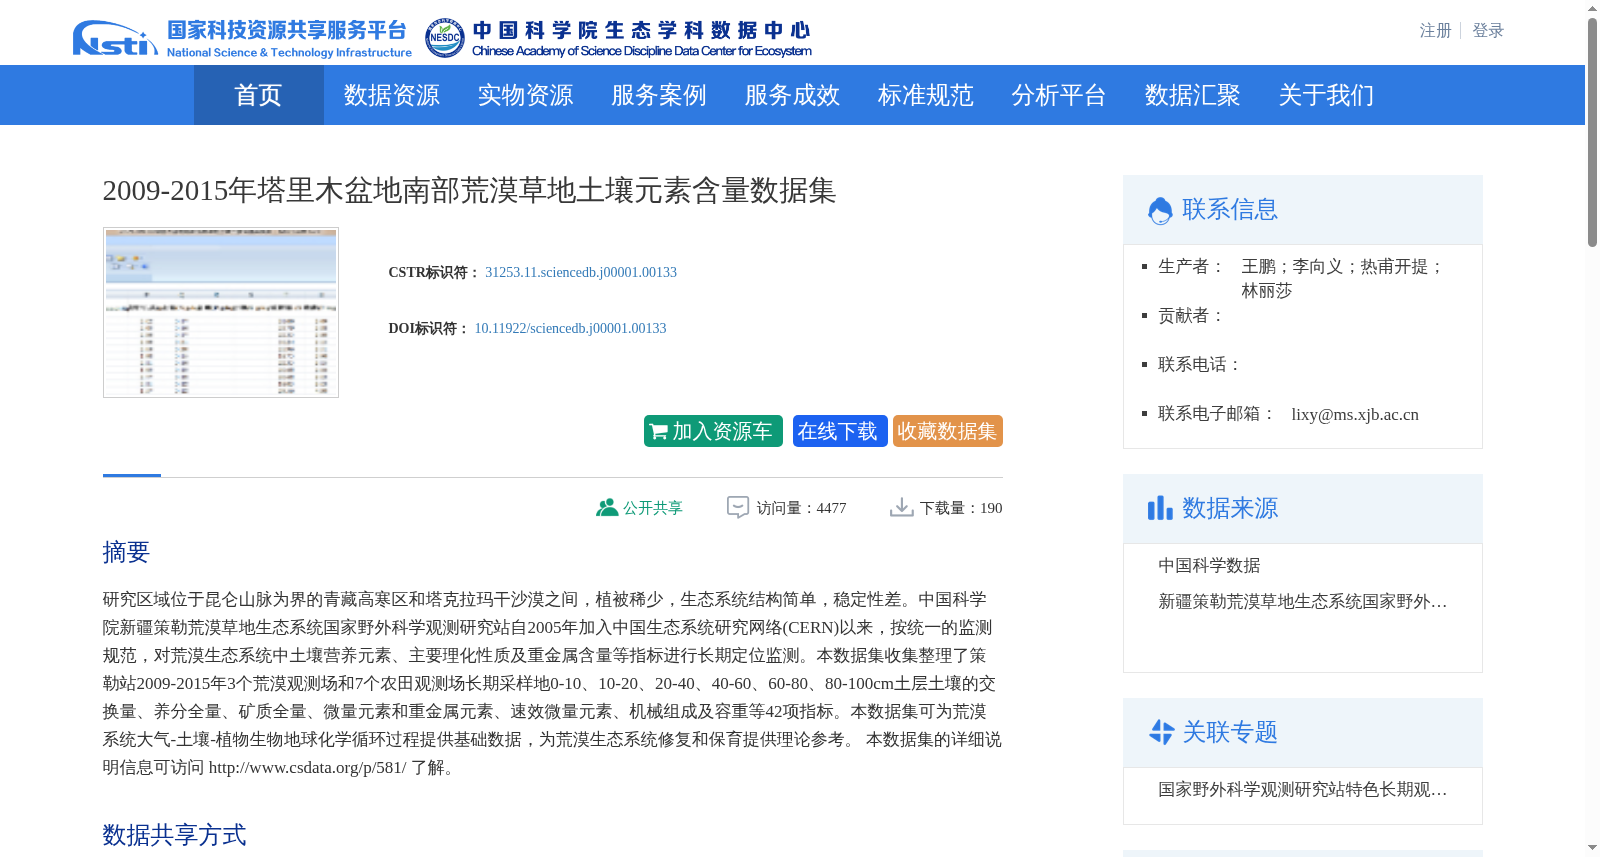This screenshot has height=857, width=1600.
Task: Click the 在线下载 button
Action: coord(840,431)
